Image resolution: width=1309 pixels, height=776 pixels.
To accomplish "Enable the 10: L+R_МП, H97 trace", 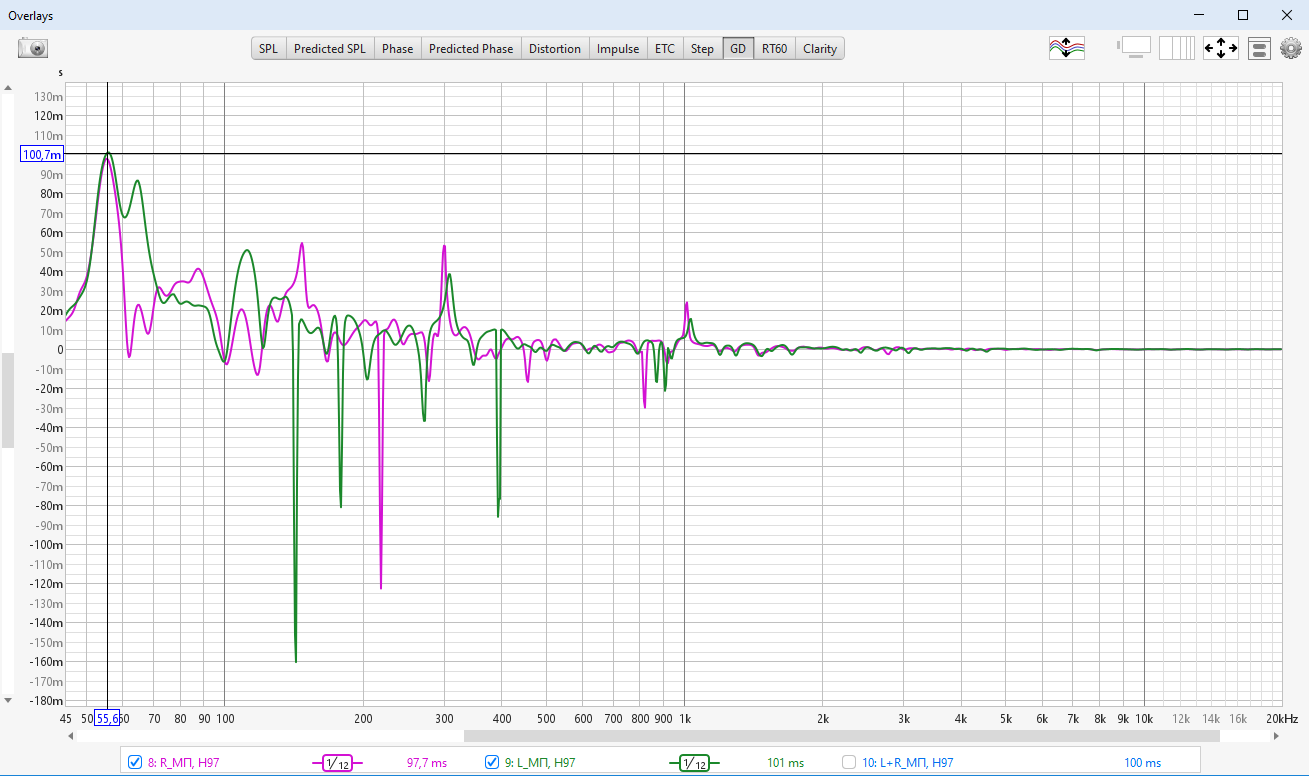I will (x=849, y=763).
